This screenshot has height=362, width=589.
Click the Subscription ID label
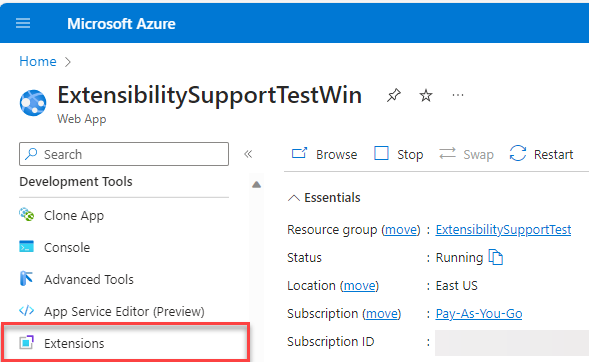click(x=331, y=342)
